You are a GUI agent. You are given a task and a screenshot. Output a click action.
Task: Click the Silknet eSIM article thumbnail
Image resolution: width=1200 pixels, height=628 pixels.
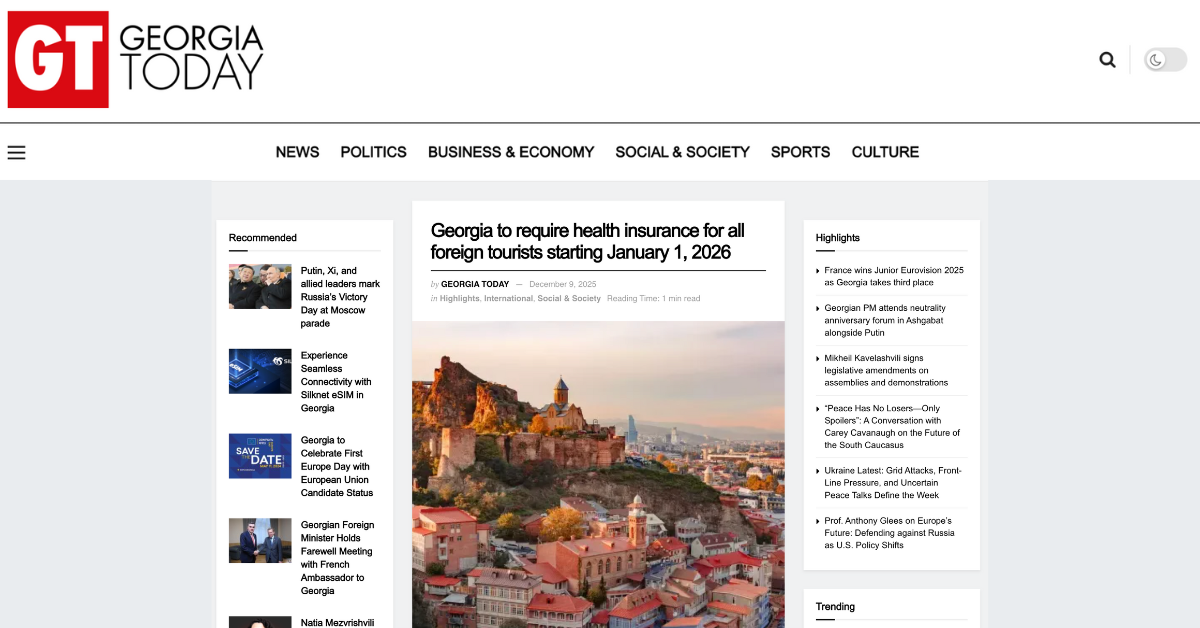(260, 371)
